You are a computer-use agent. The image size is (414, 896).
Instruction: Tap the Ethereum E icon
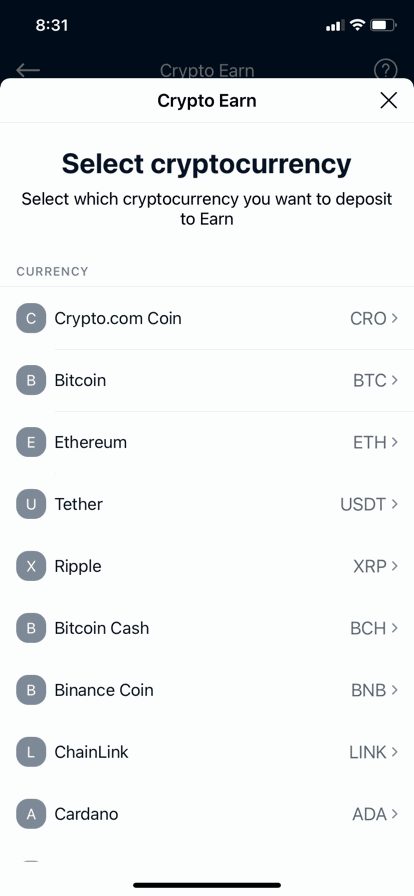pyautogui.click(x=31, y=442)
